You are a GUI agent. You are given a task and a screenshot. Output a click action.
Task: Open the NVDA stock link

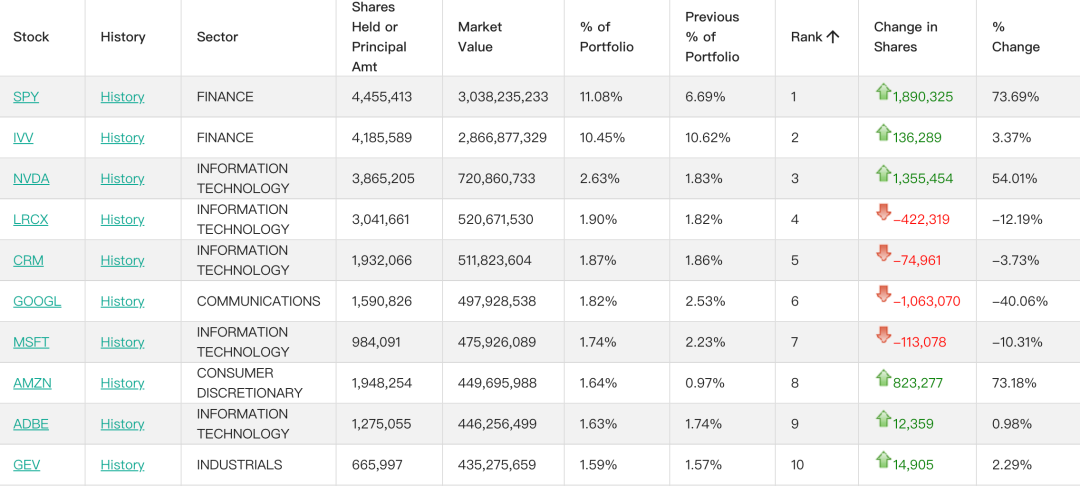point(31,179)
